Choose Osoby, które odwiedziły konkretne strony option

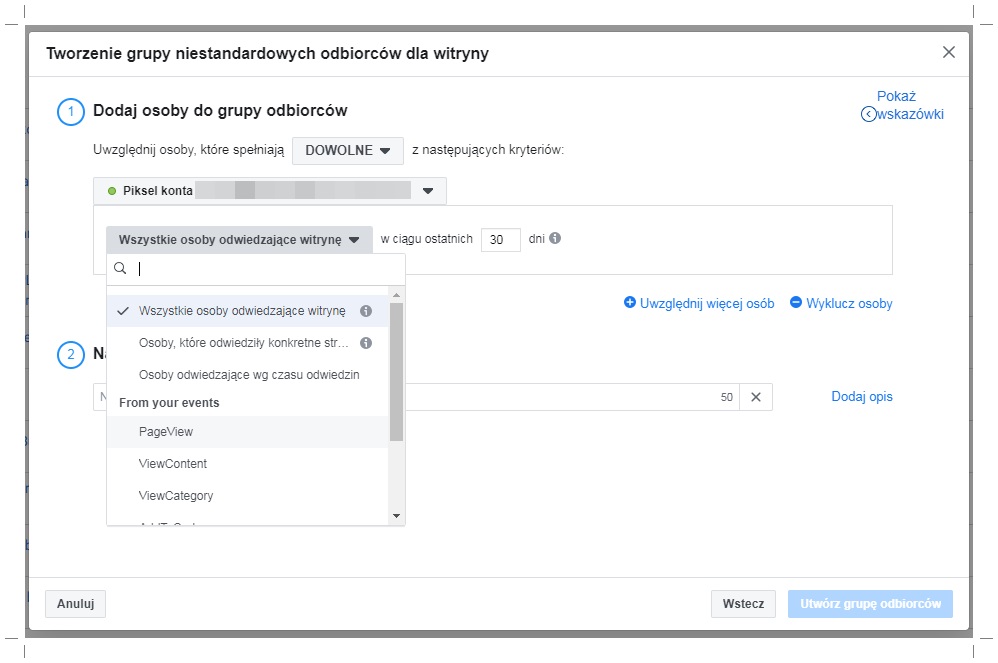[248, 343]
